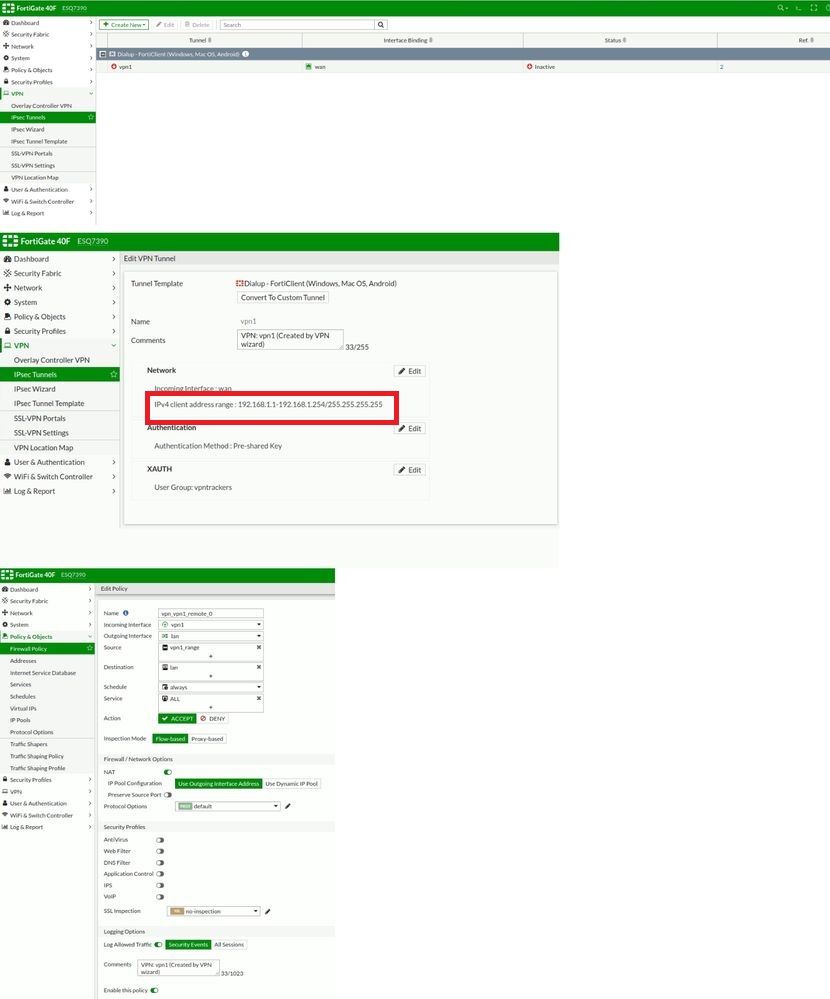The width and height of the screenshot is (830, 999).
Task: Click the search magnifier button in the tunnel list toolbar
Action: (381, 25)
